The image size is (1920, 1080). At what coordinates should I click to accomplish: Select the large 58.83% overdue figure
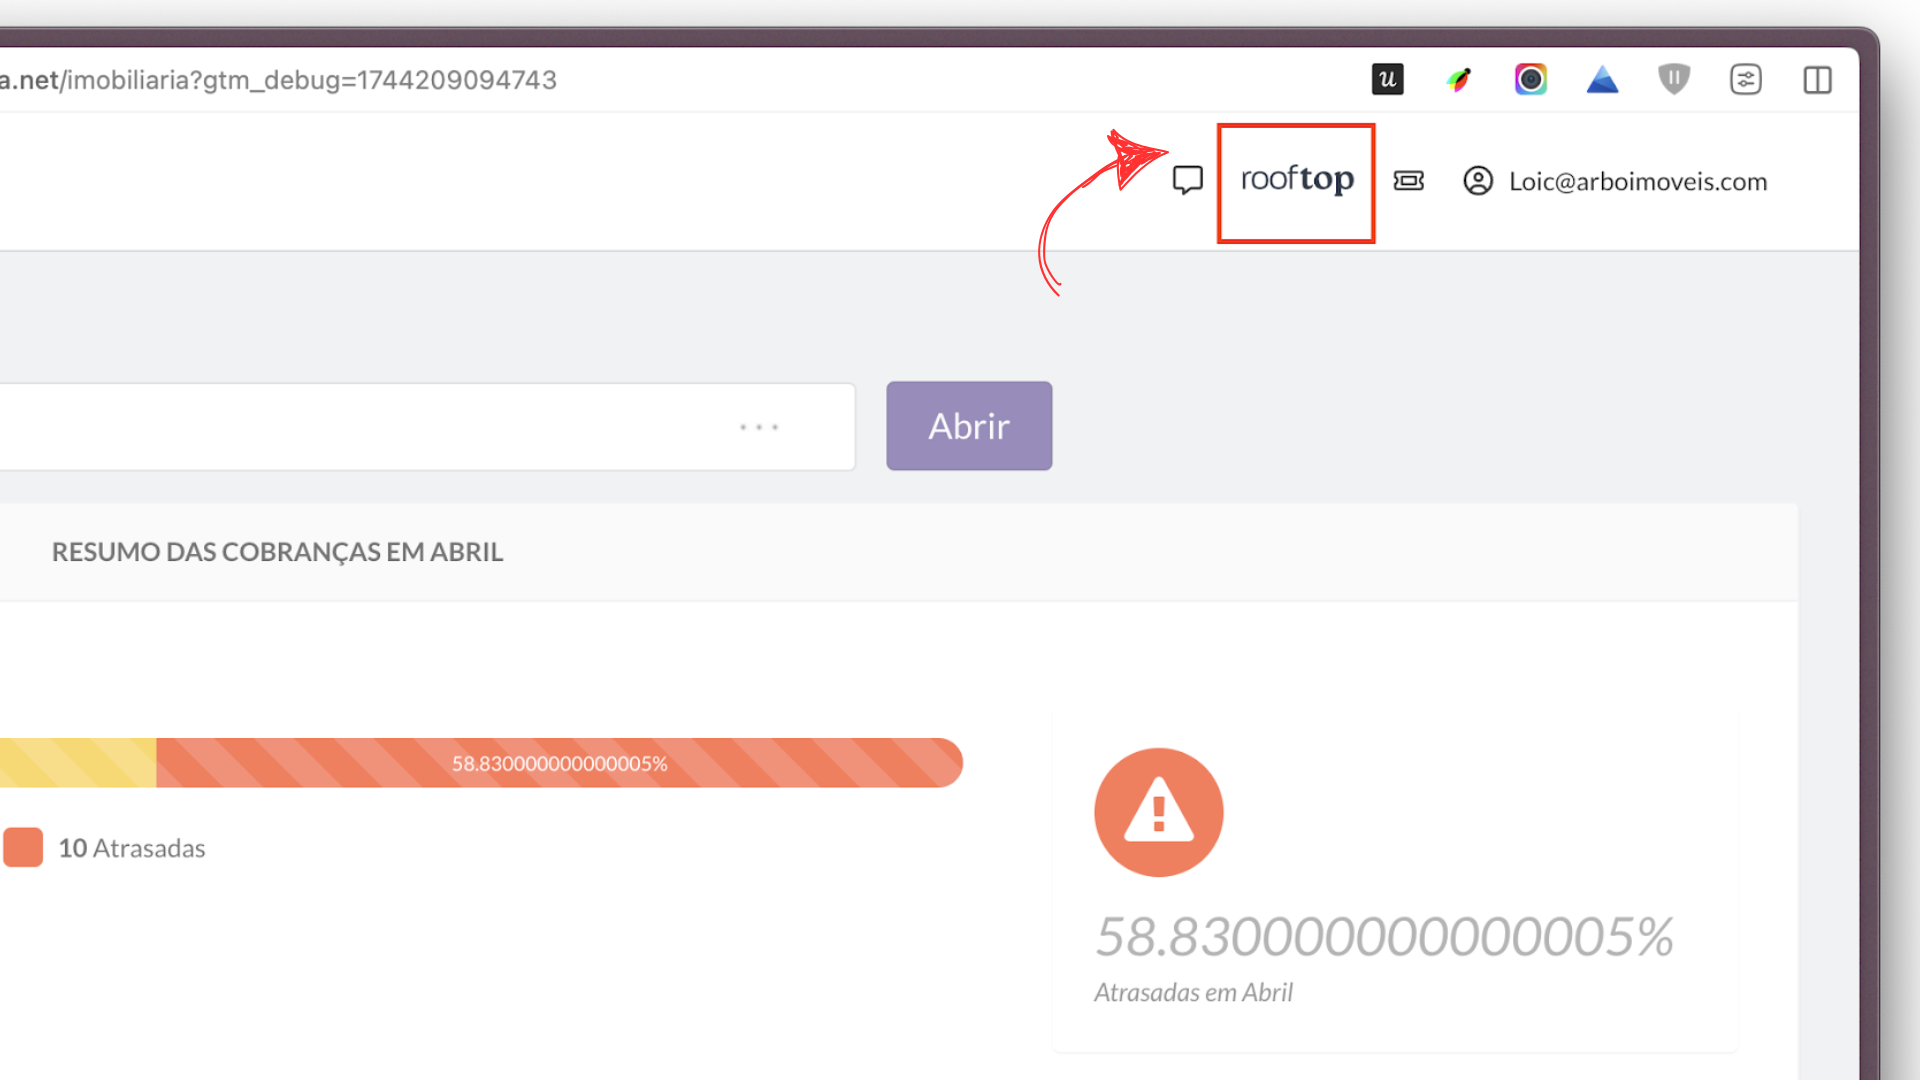pos(1385,937)
